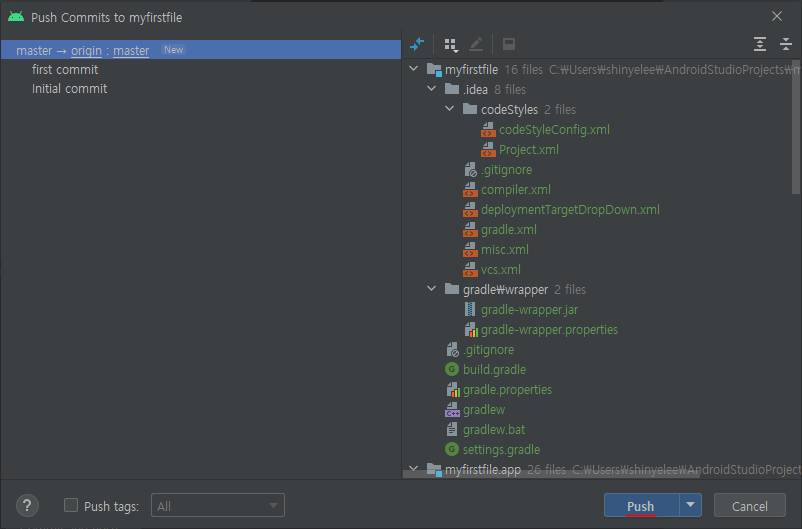The width and height of the screenshot is (802, 529).
Task: Click the help question mark button
Action: tap(28, 505)
